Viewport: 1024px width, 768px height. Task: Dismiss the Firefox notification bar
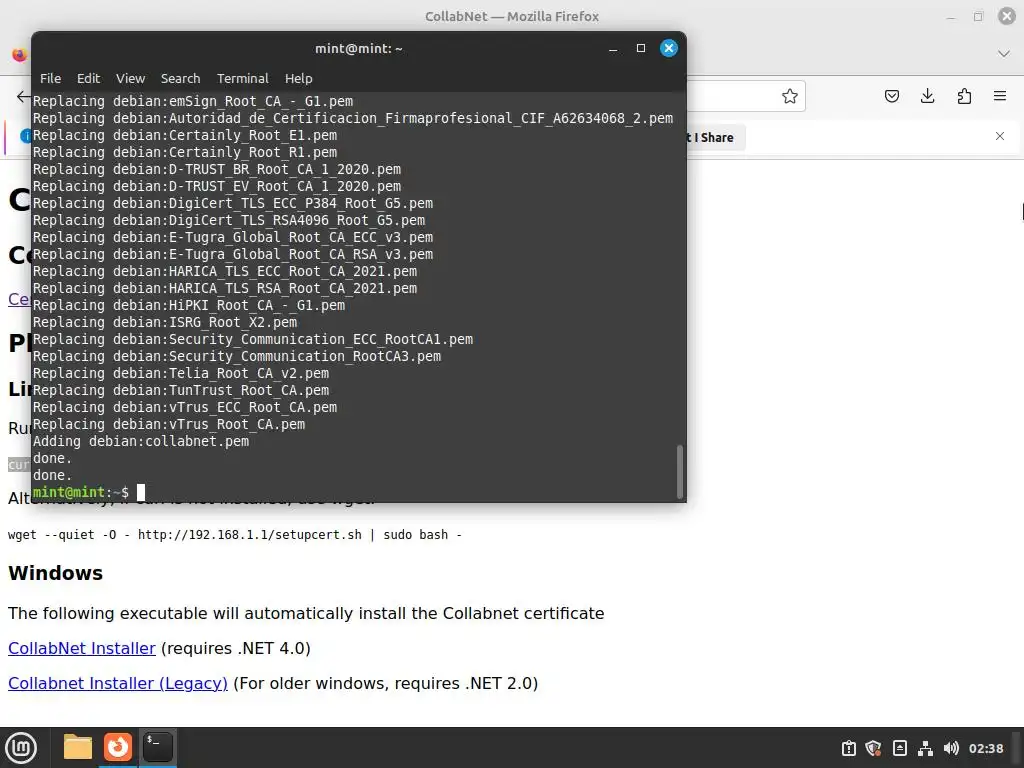(1000, 136)
